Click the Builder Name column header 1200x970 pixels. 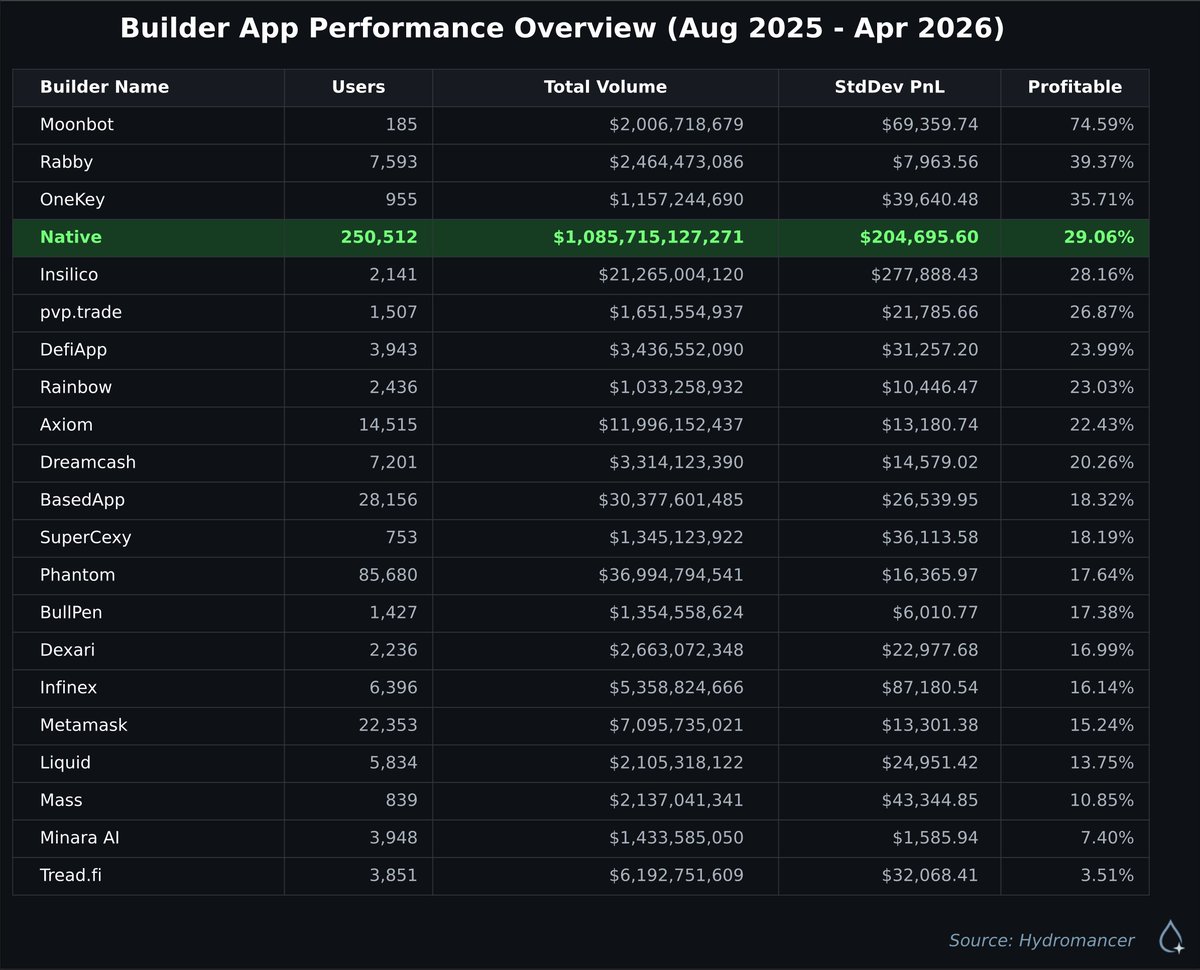pyautogui.click(x=104, y=87)
